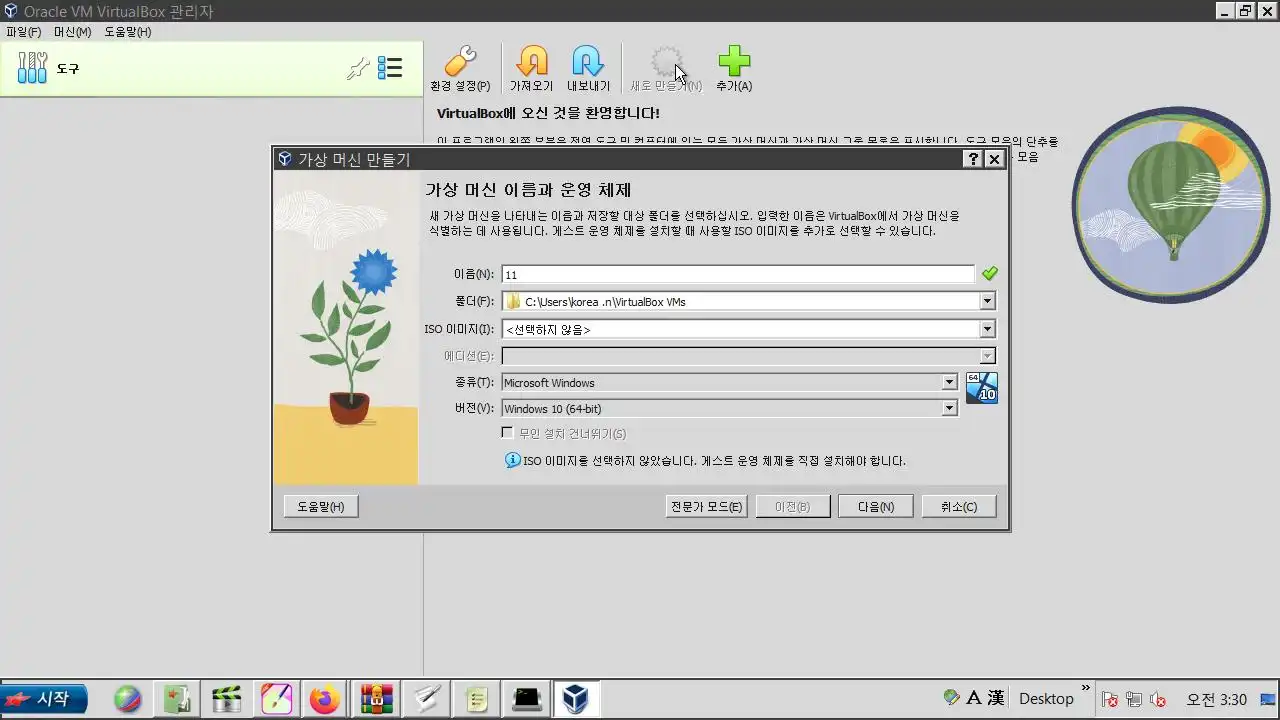Screen dimensions: 1280x720
Task: Open the File (파일) menu
Action: [24, 32]
